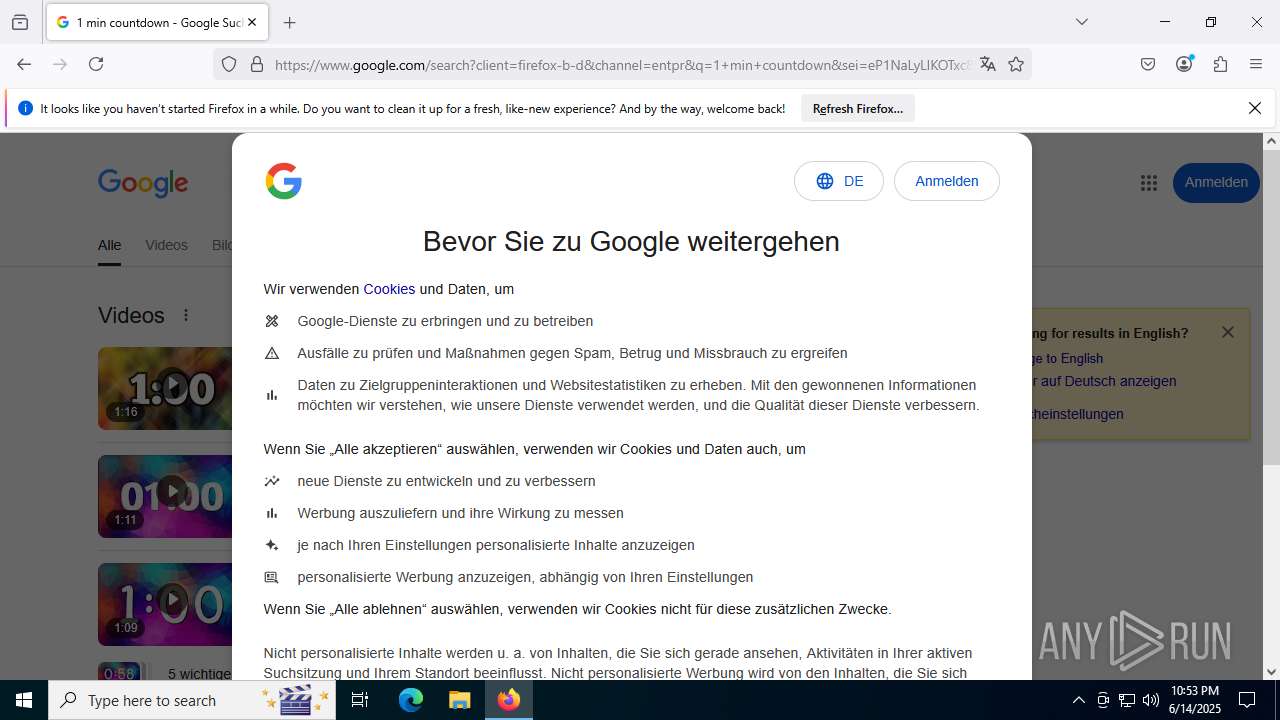Open the Windows notification center

(1247, 700)
